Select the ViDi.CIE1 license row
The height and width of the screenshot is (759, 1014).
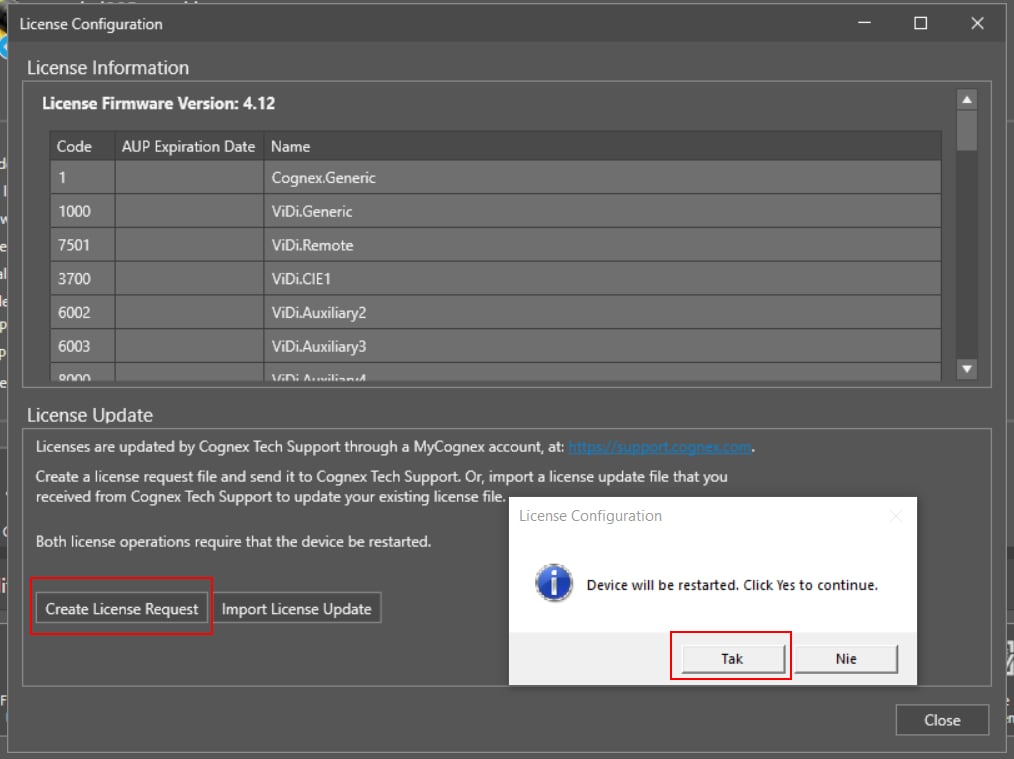[495, 279]
